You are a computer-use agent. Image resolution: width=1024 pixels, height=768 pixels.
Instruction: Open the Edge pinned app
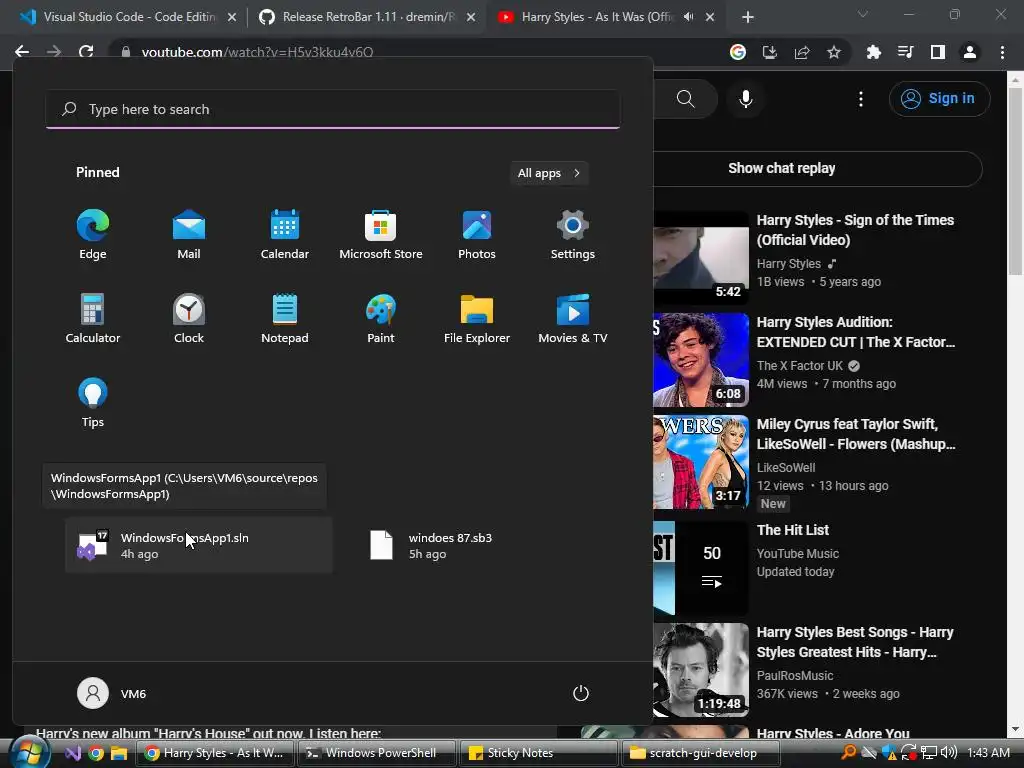[x=93, y=235]
